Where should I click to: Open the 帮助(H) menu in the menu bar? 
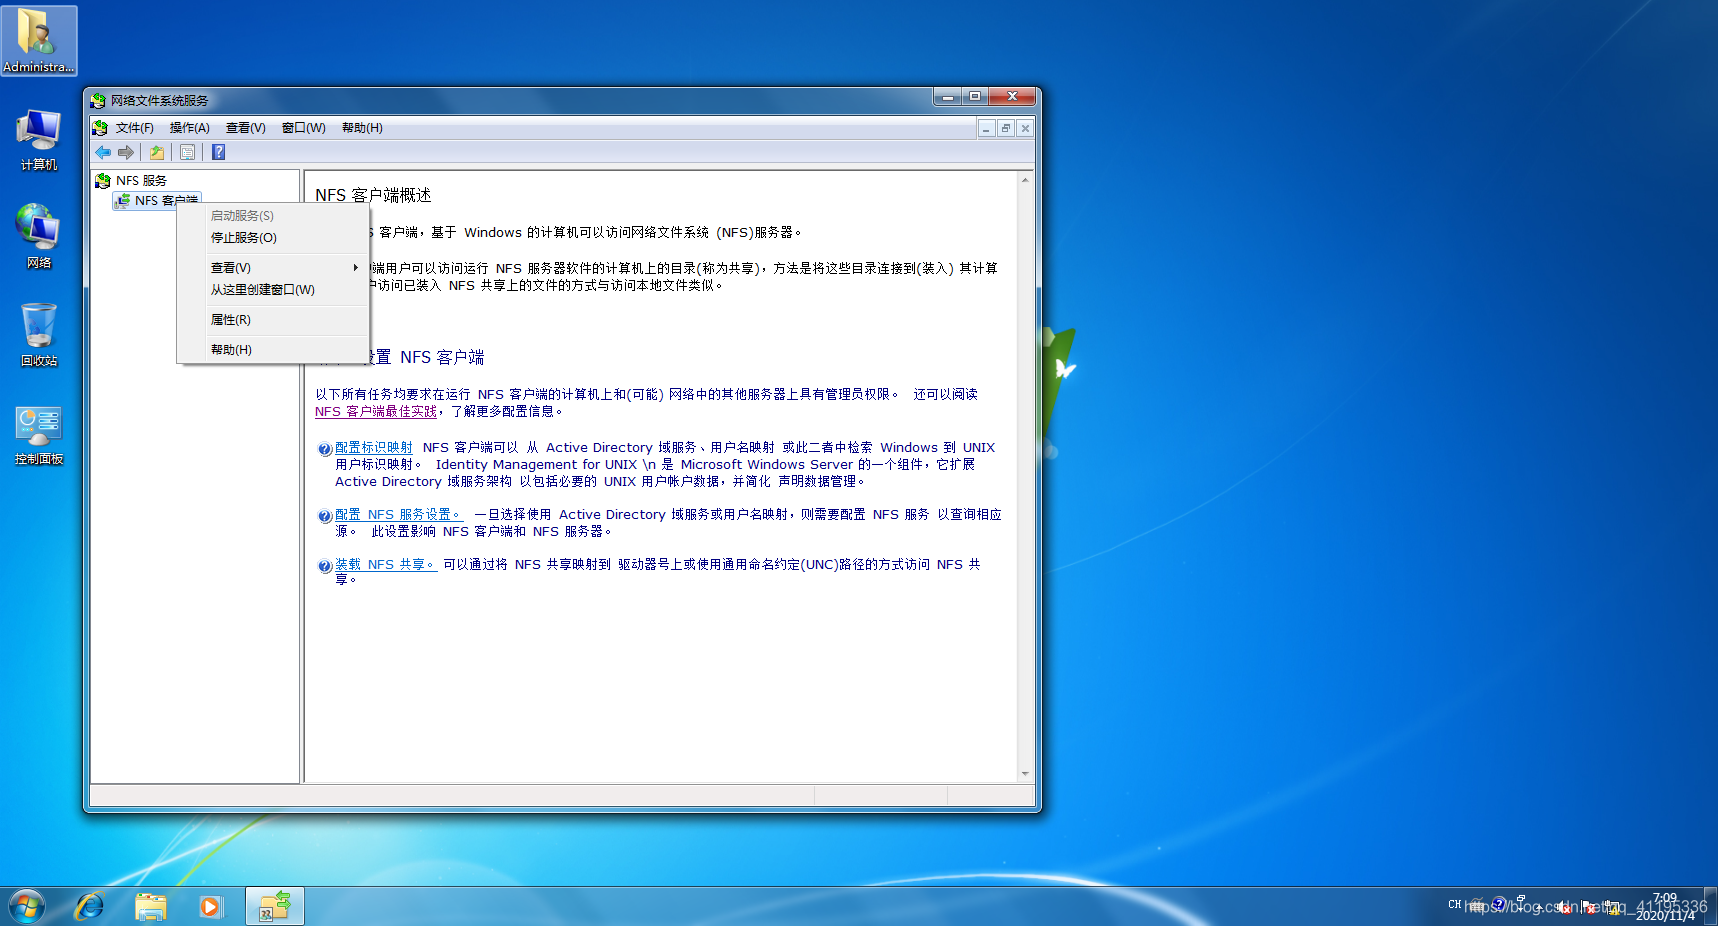pos(362,128)
